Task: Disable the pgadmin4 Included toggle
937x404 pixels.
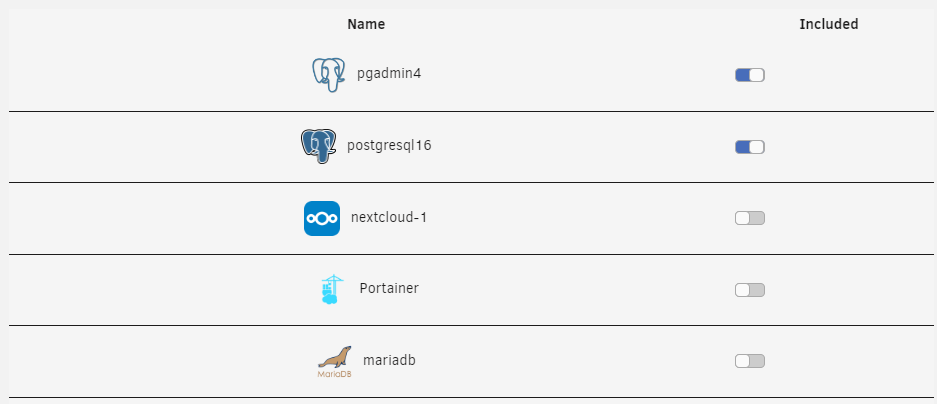Action: pos(750,75)
